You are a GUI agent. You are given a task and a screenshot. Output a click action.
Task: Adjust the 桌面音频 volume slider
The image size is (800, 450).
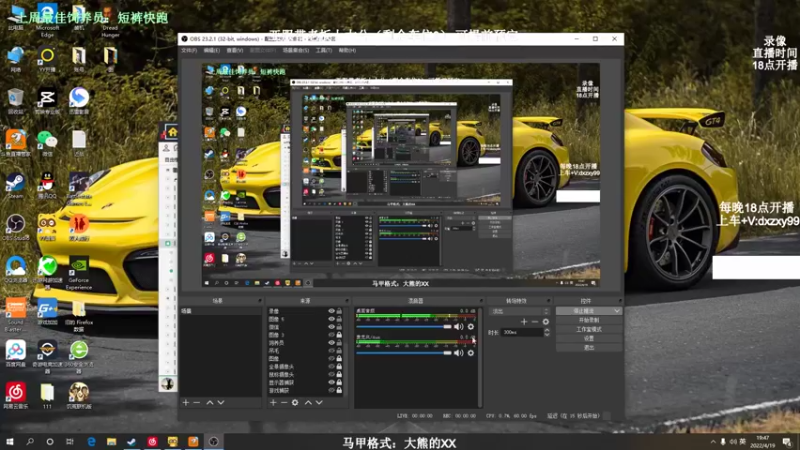coord(404,327)
